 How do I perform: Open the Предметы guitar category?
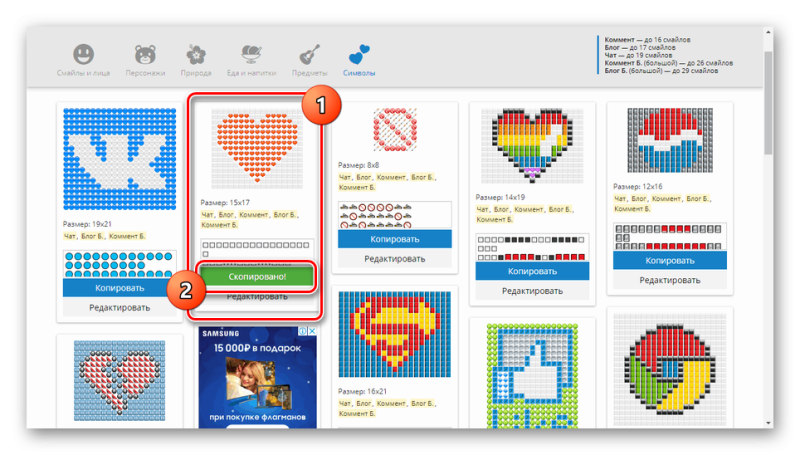click(x=309, y=60)
